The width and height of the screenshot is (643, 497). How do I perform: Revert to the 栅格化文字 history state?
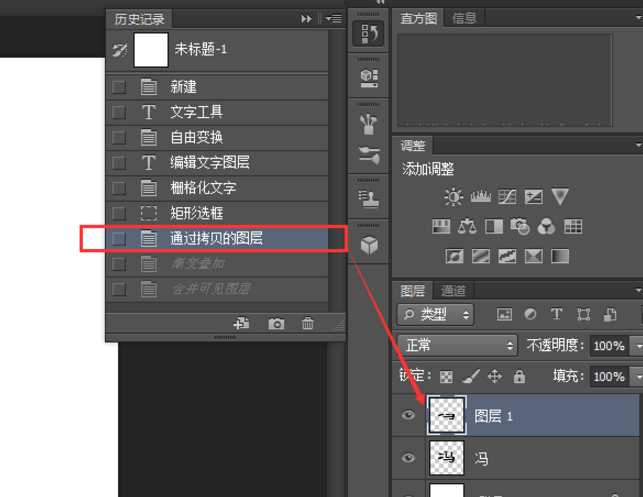[202, 188]
